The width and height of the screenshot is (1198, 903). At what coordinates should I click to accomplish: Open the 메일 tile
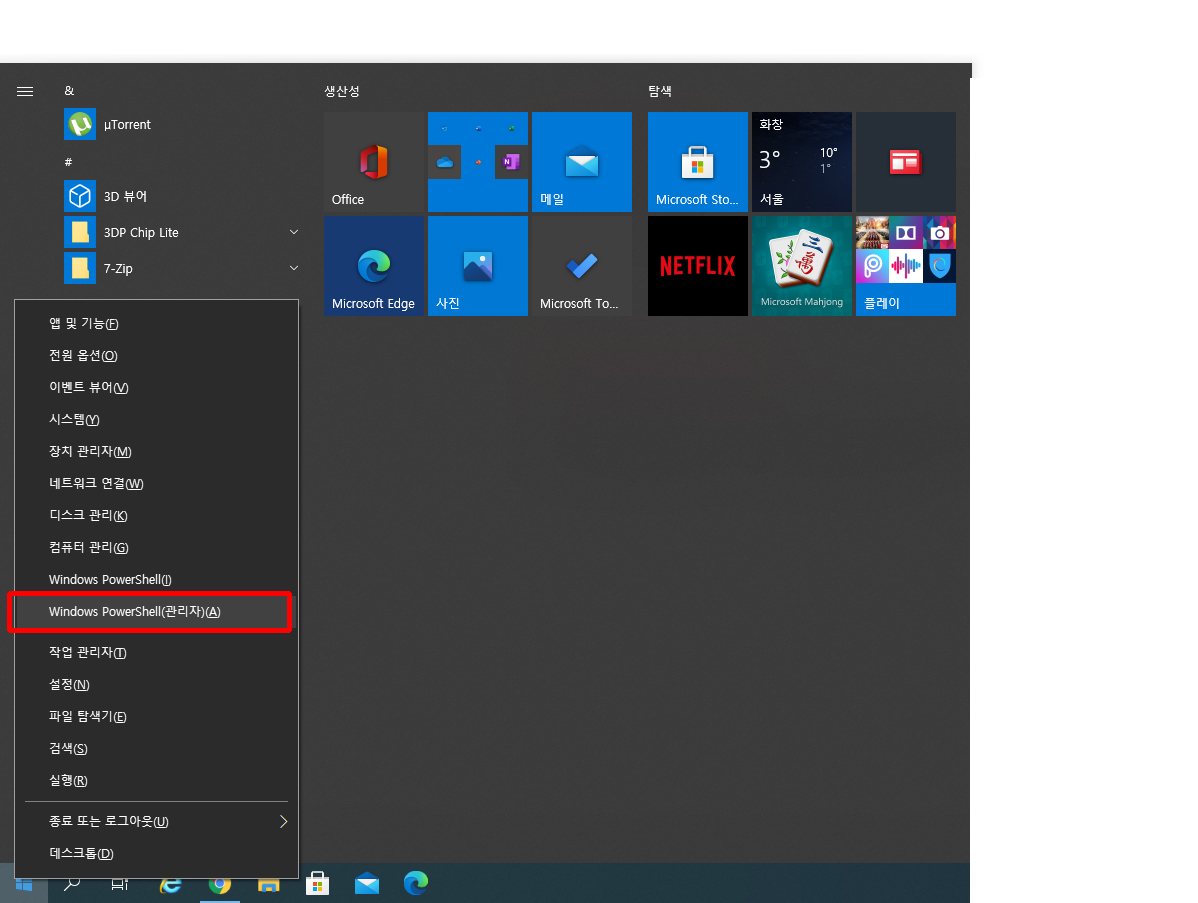[581, 162]
